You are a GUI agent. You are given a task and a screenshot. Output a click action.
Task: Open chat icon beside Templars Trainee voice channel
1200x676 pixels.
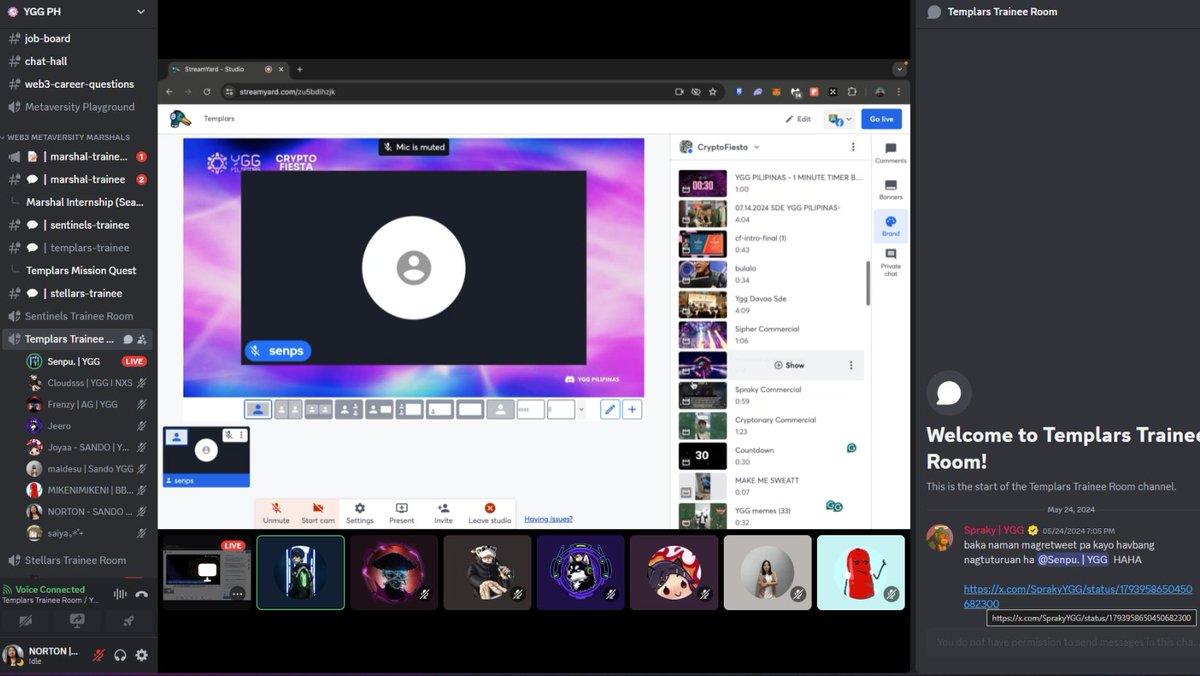click(128, 339)
